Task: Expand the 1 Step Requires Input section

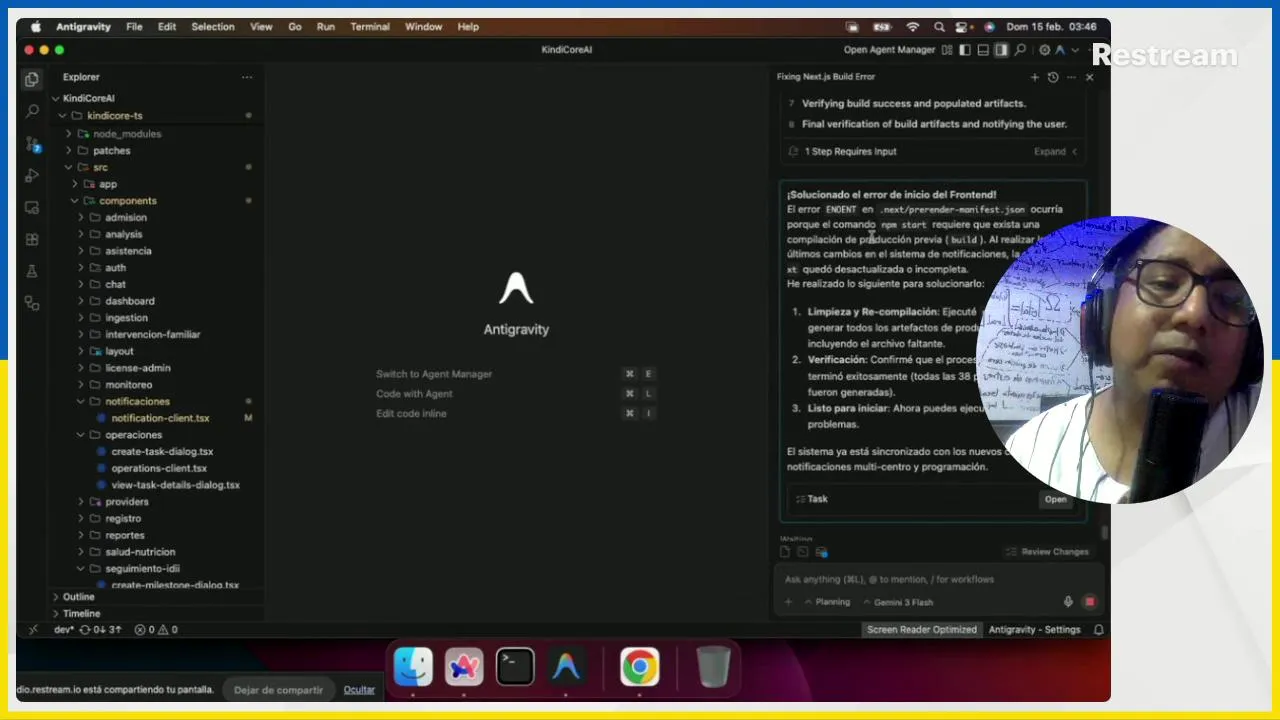Action: [x=1056, y=152]
